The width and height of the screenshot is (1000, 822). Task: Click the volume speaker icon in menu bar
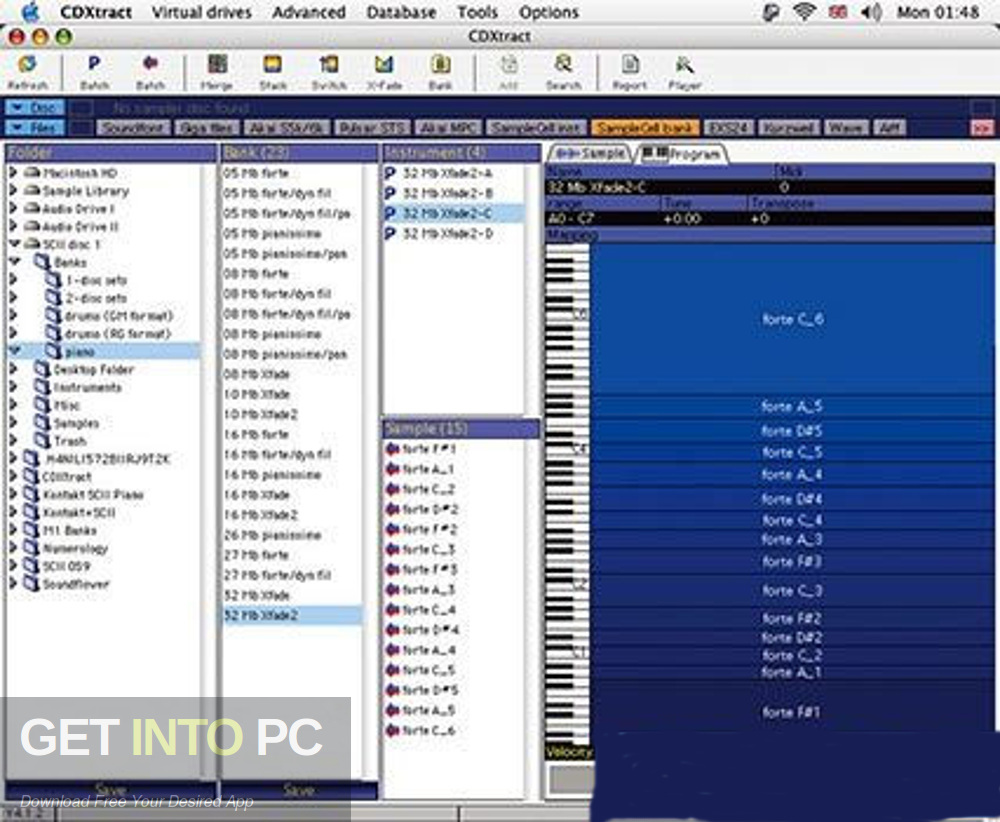(871, 11)
